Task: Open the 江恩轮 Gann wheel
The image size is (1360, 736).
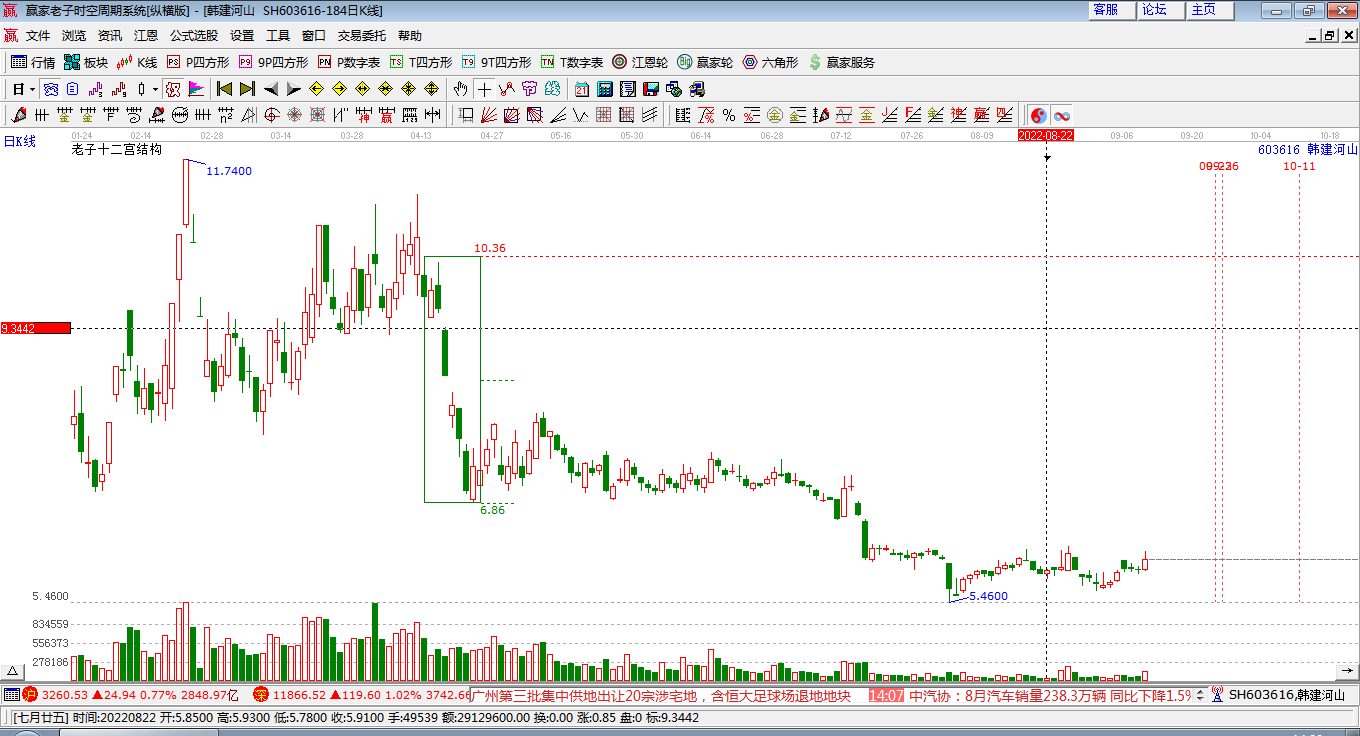Action: click(640, 62)
